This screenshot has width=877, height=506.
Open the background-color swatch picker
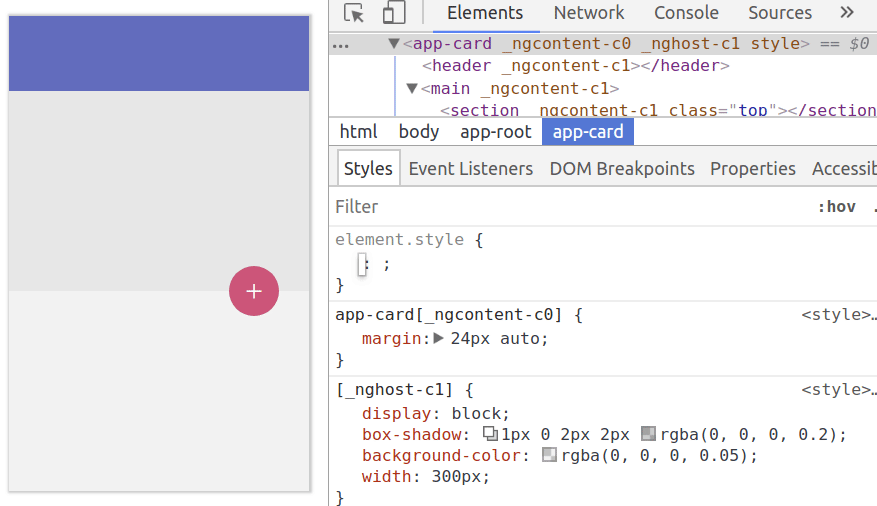(x=549, y=455)
